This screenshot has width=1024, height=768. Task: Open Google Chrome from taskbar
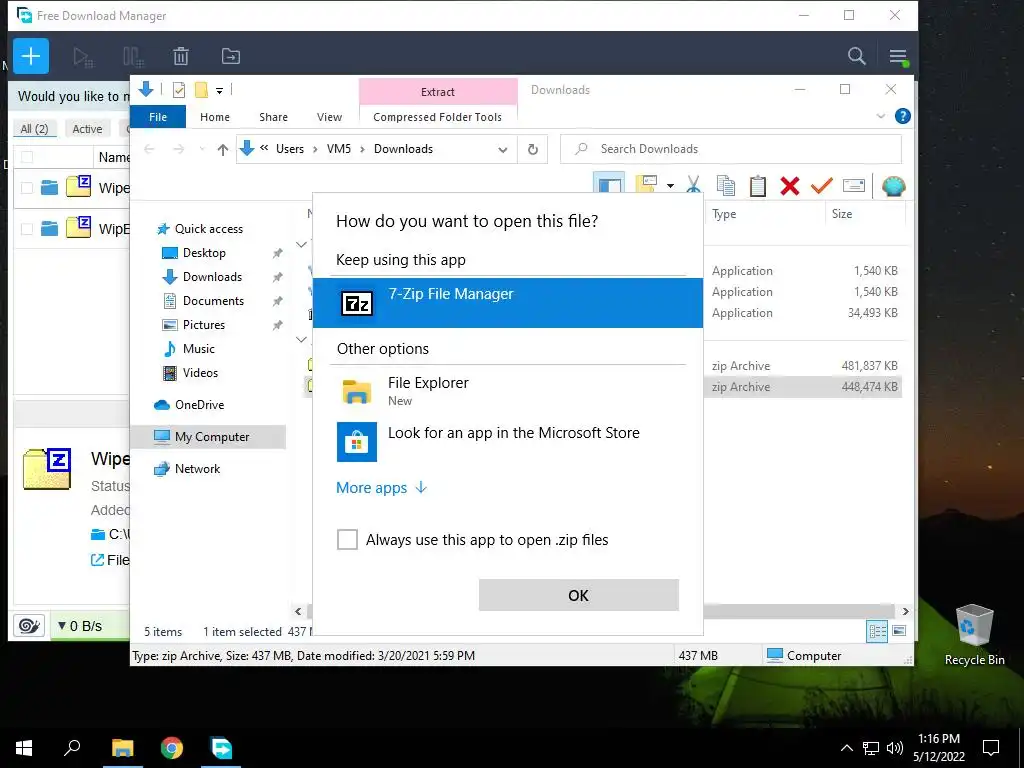coord(172,748)
